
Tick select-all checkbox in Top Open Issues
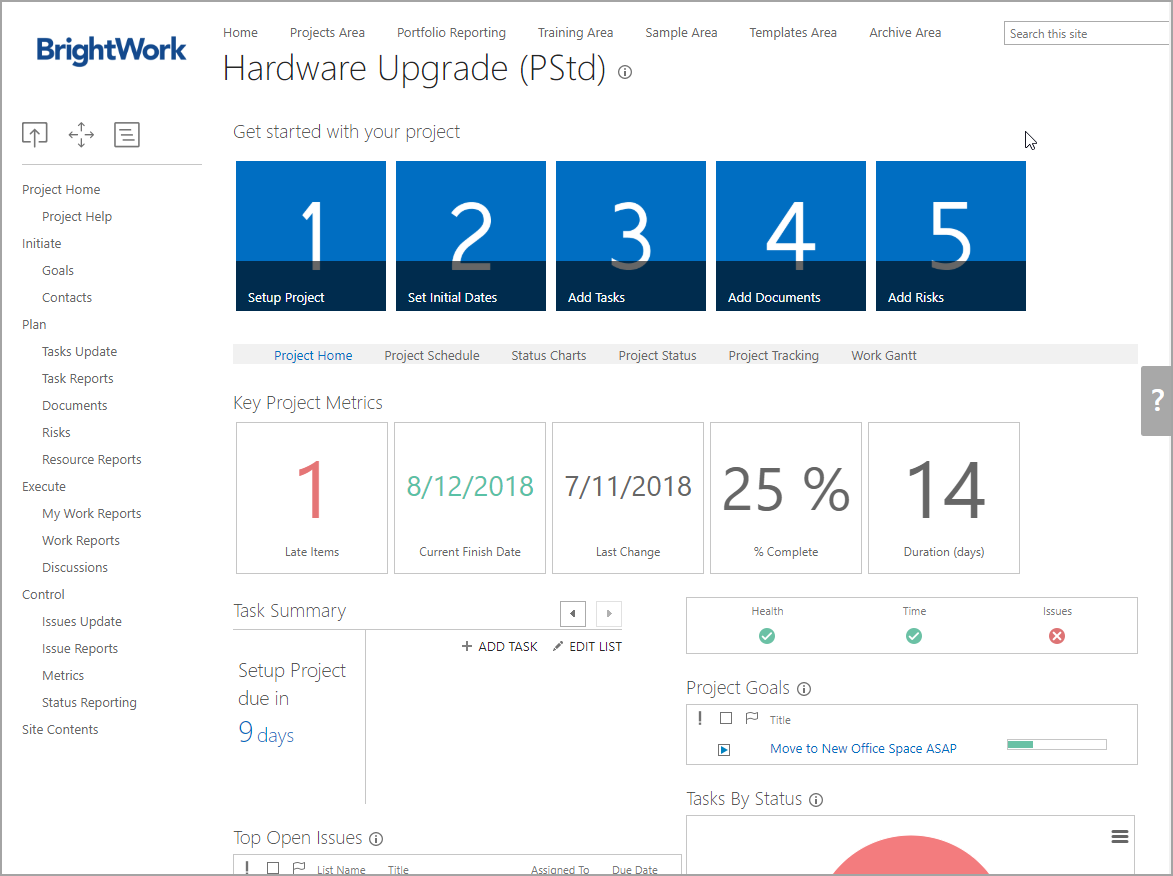[273, 868]
